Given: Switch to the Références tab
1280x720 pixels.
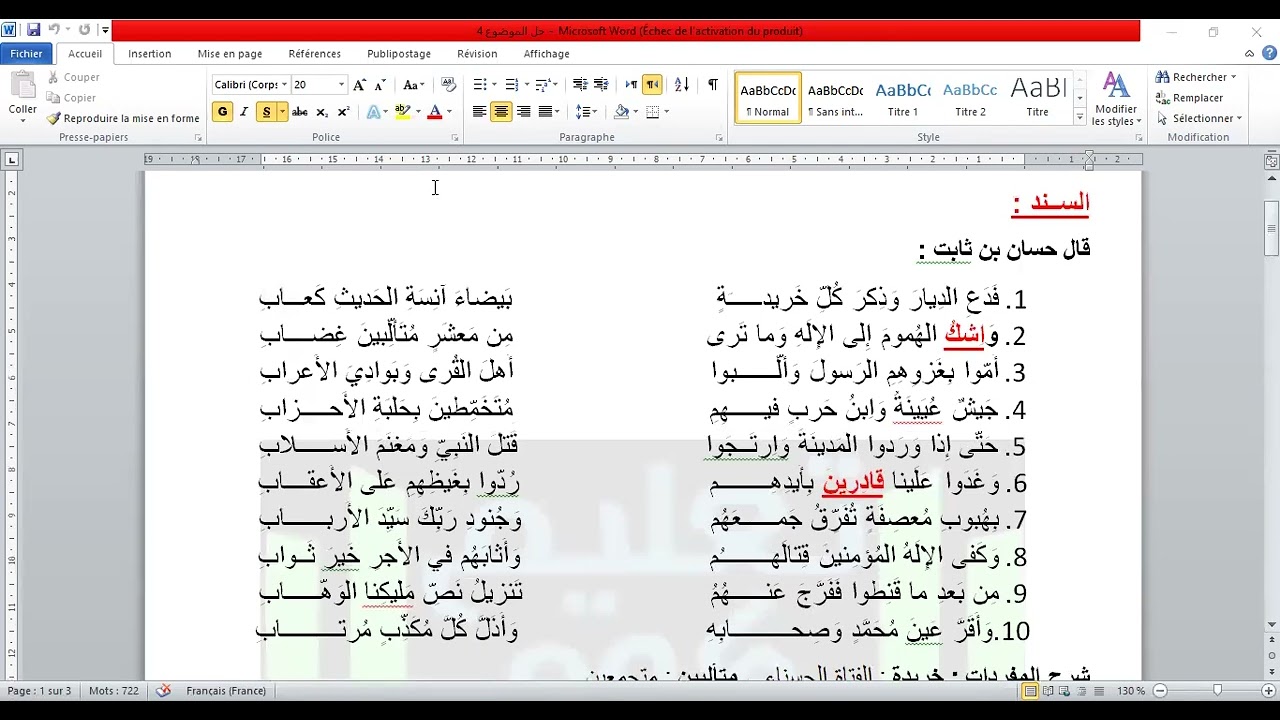Looking at the screenshot, I should click(x=315, y=54).
